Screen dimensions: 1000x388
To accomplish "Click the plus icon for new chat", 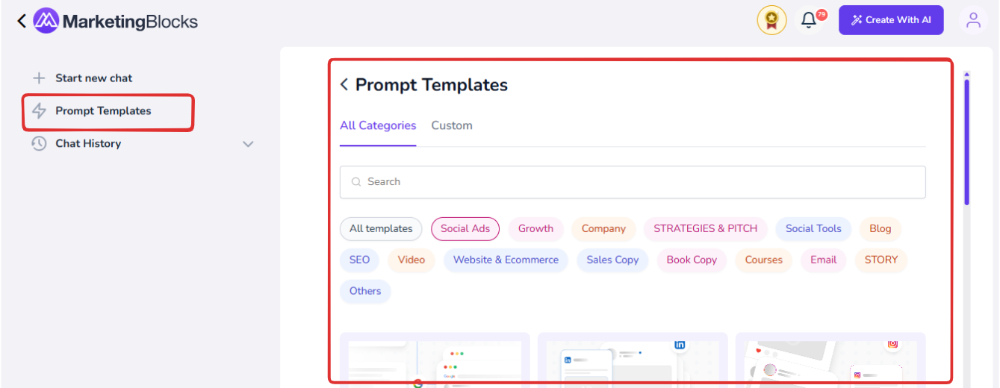I will click(39, 78).
